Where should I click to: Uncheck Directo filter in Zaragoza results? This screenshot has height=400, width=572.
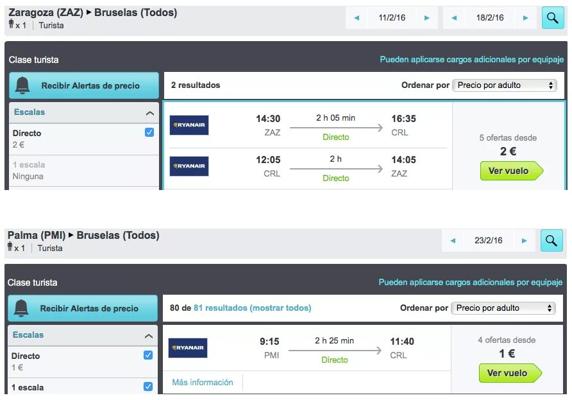click(x=149, y=132)
